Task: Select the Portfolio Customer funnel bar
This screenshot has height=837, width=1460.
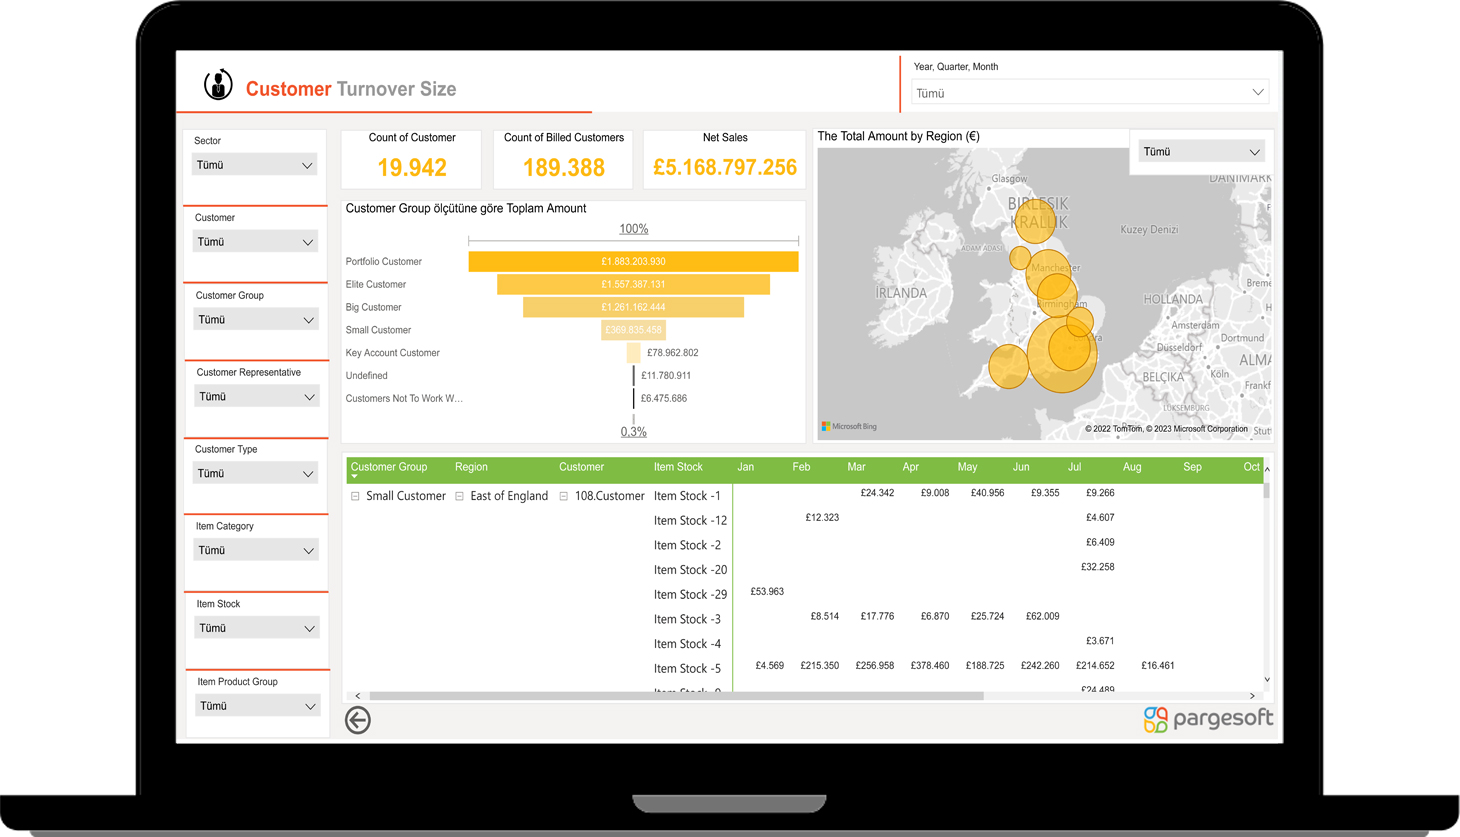Action: [x=633, y=262]
